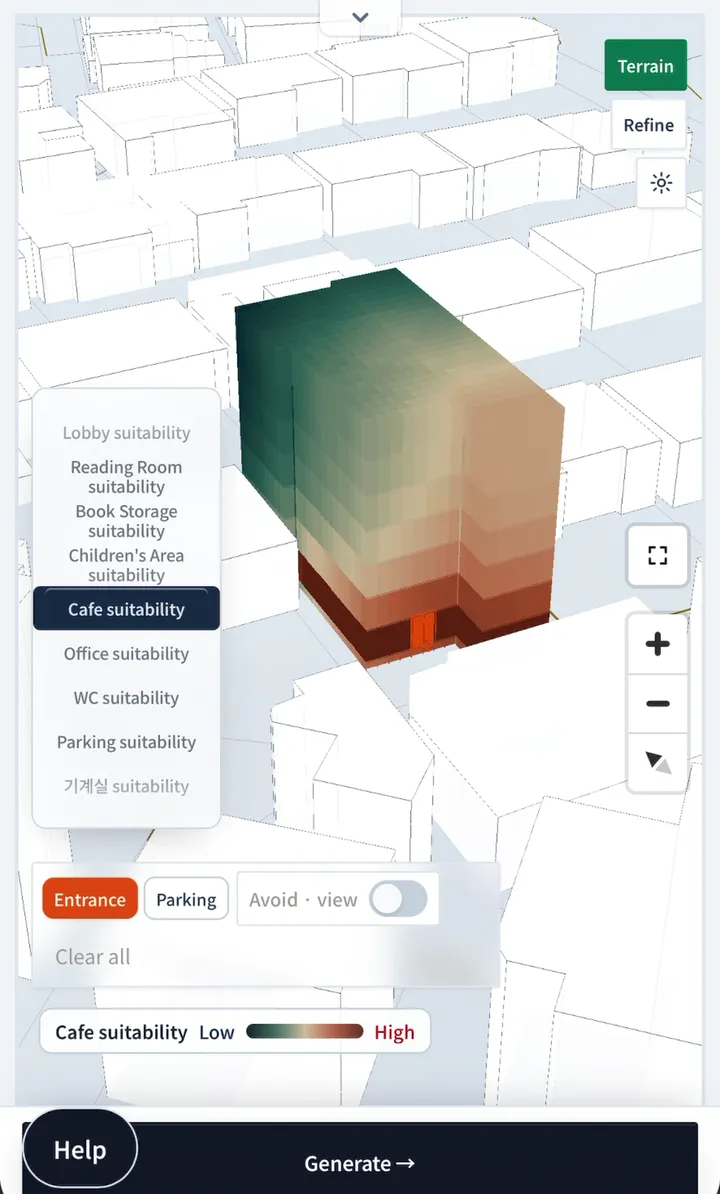
Task: Switch to Office suitability
Action: [x=126, y=653]
